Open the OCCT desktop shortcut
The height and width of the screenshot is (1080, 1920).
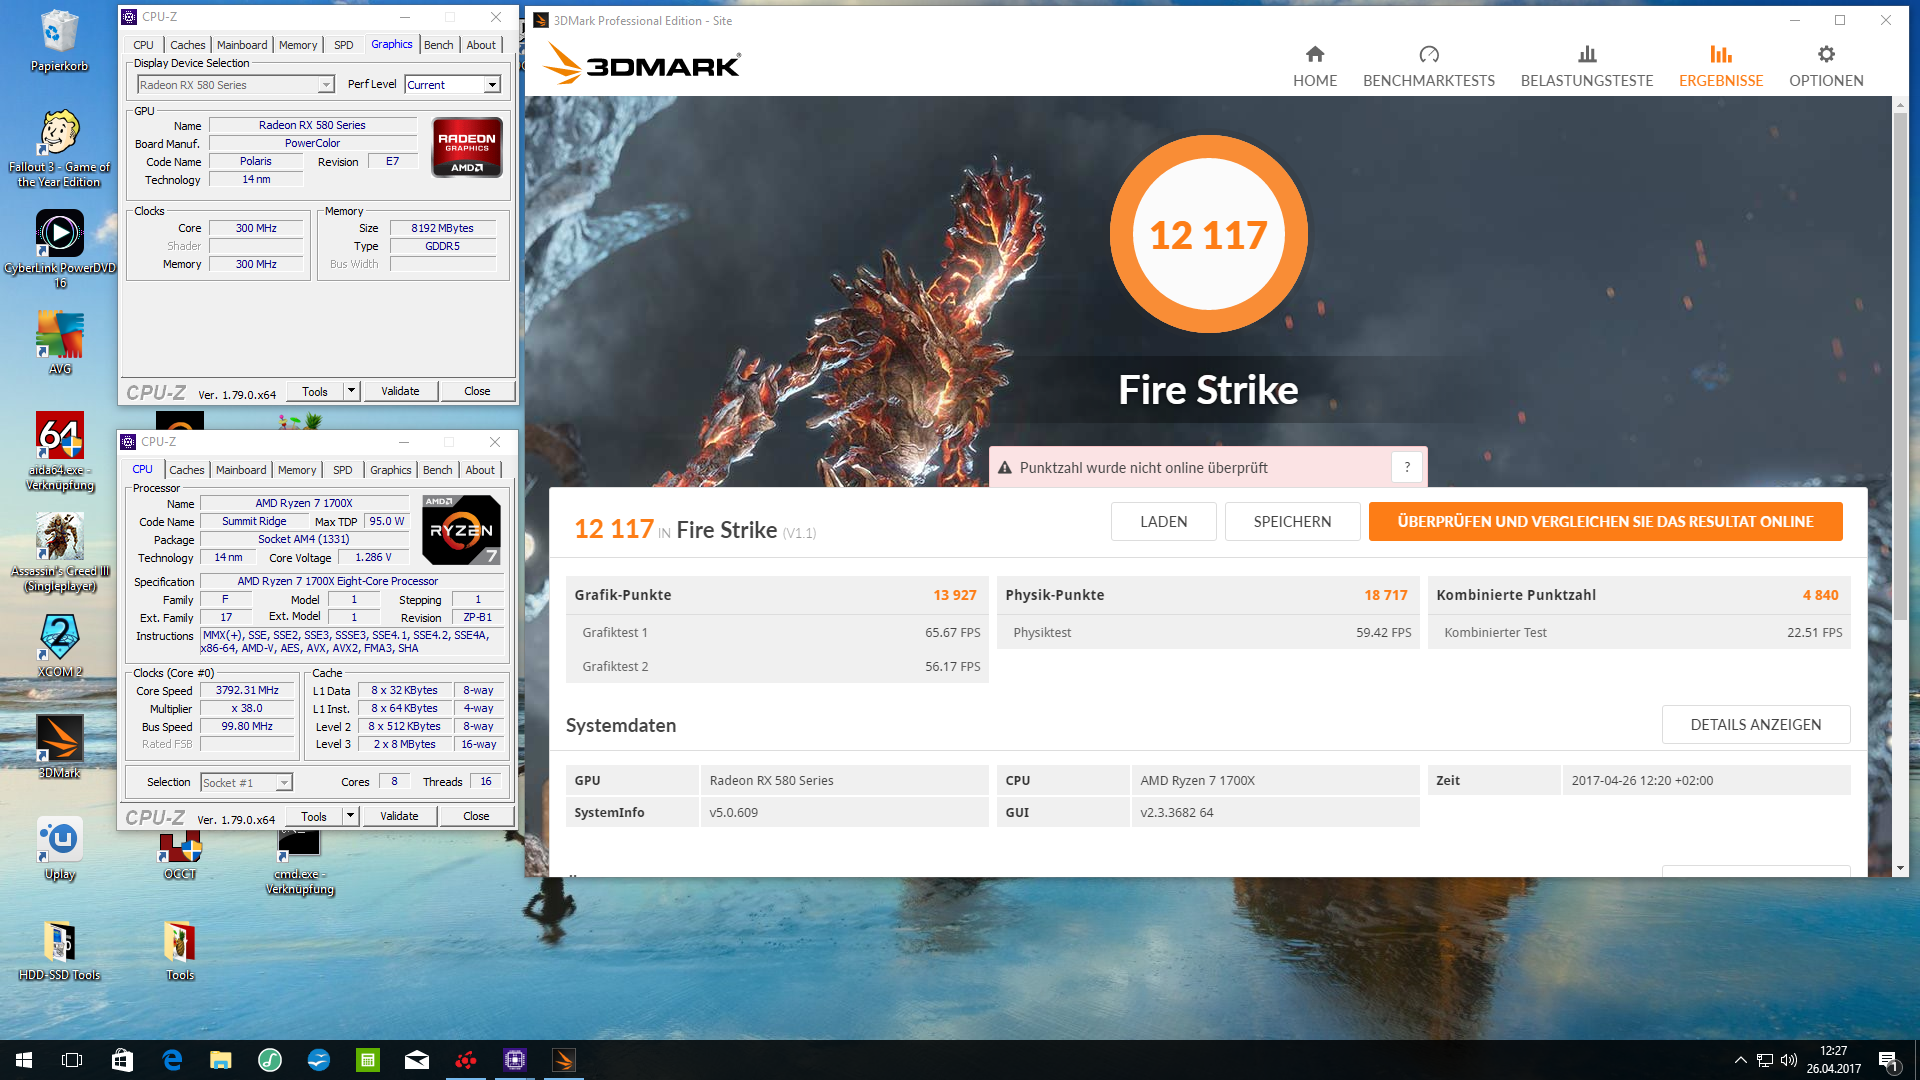click(x=180, y=850)
